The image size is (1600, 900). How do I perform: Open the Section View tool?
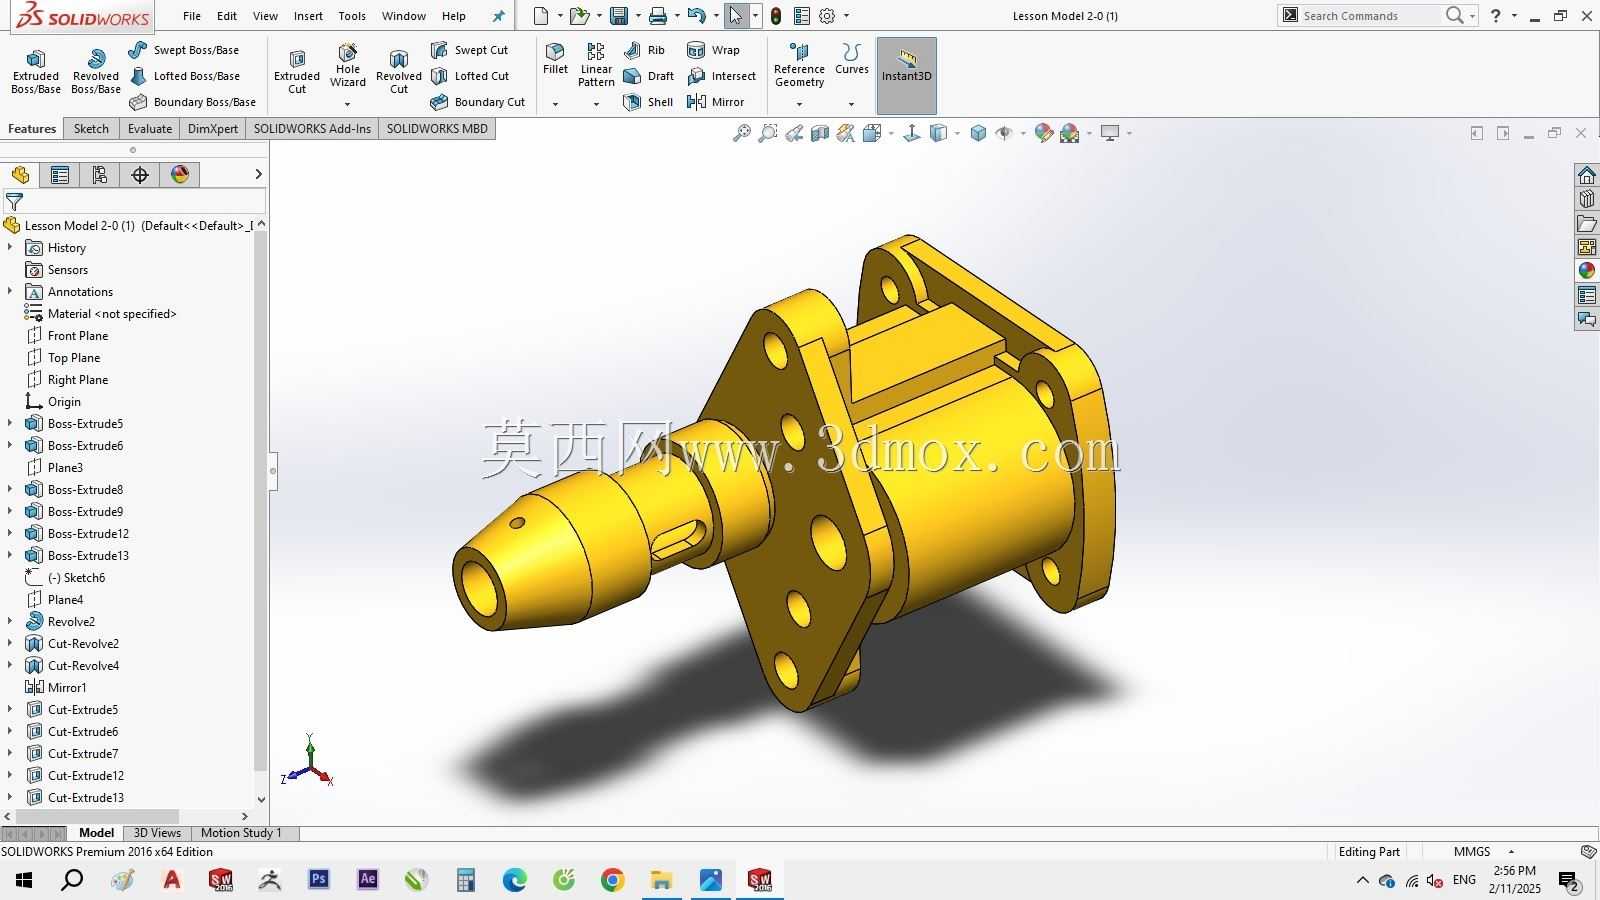pos(820,133)
